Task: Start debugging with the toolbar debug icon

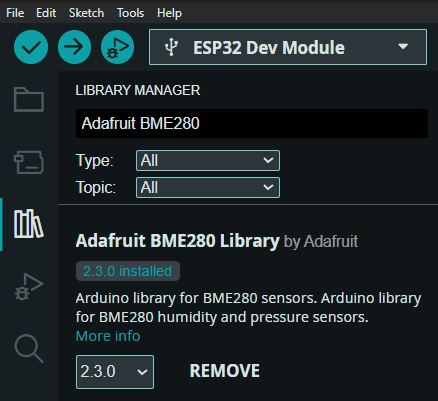Action: coord(117,47)
